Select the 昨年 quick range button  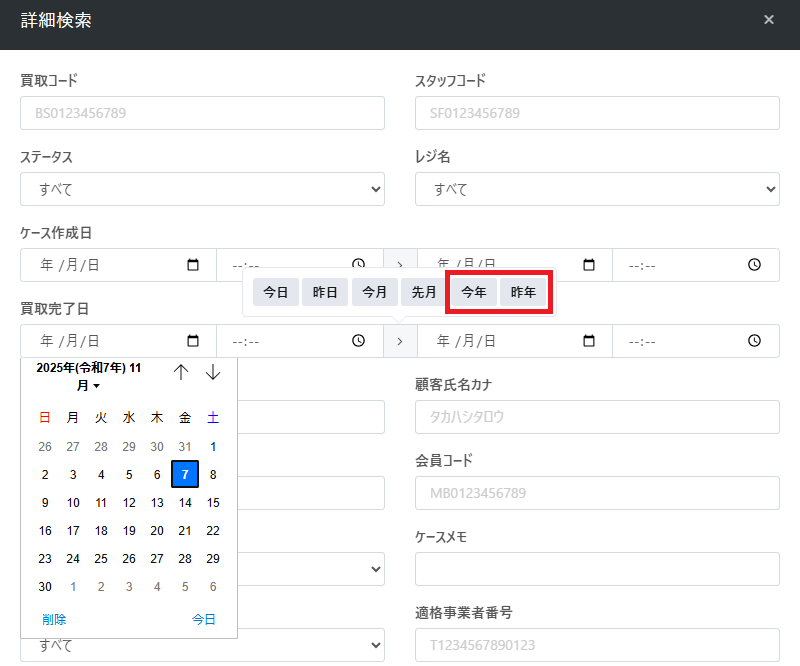tap(523, 292)
